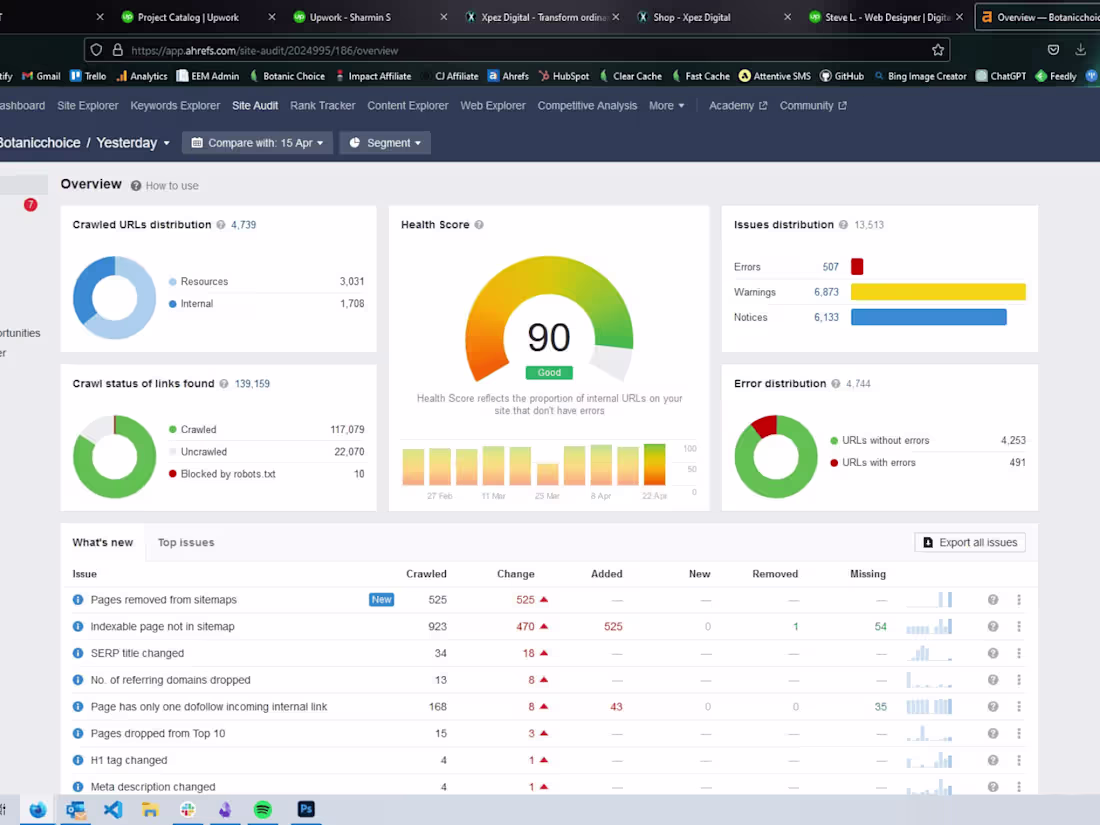Click help icon next to Issues distribution
The height and width of the screenshot is (825, 1100).
[x=843, y=225]
